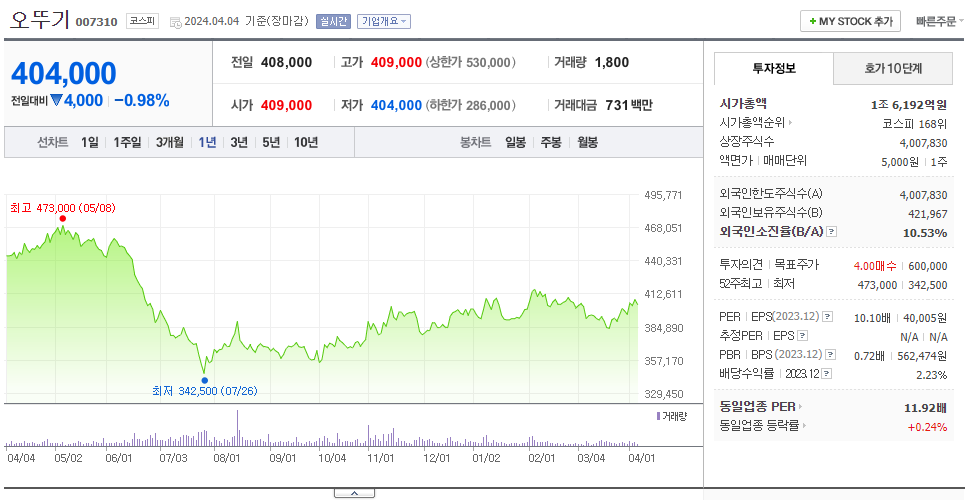Click the 11.92배 same-industry PER value
Viewport: 968px width, 500px height.
[x=925, y=408]
